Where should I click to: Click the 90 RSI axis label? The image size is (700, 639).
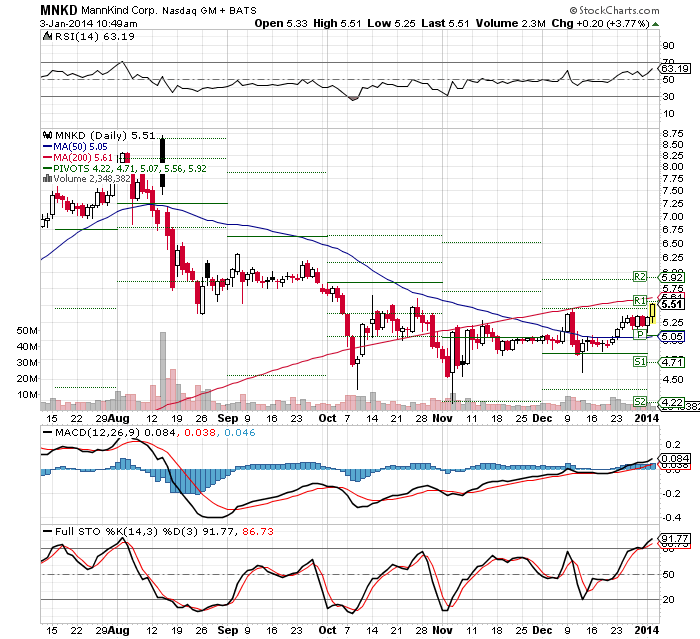coord(669,46)
